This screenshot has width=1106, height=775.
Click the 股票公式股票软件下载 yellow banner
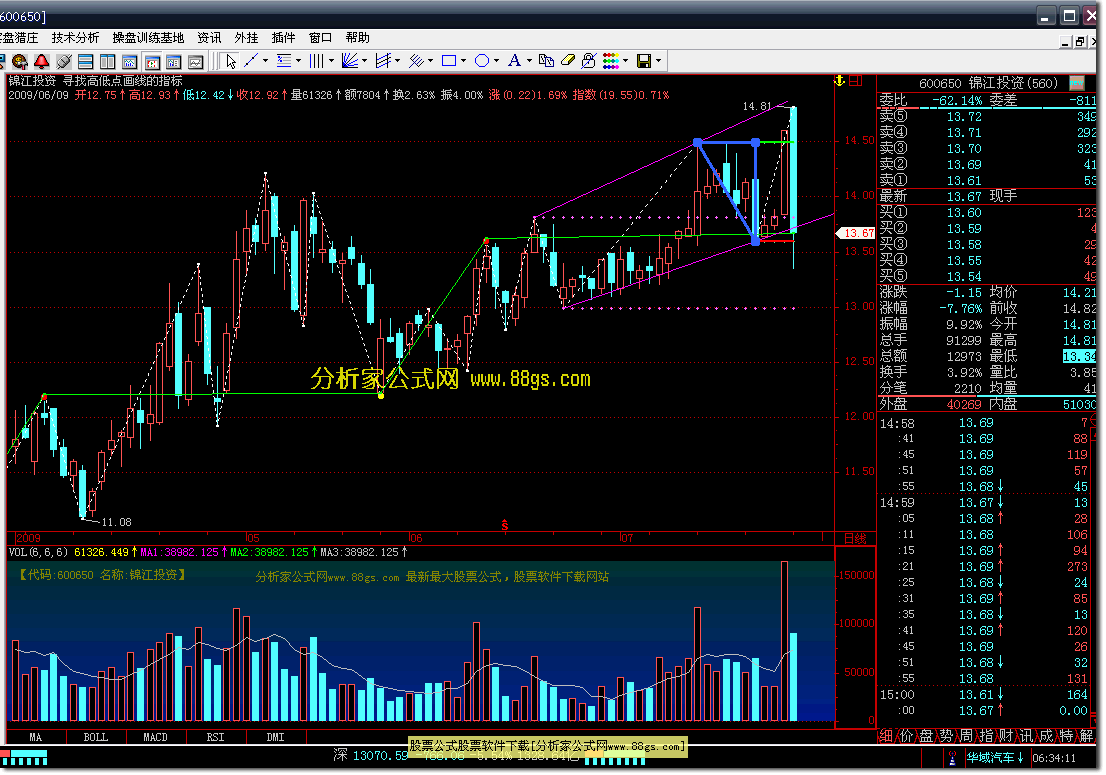point(547,747)
